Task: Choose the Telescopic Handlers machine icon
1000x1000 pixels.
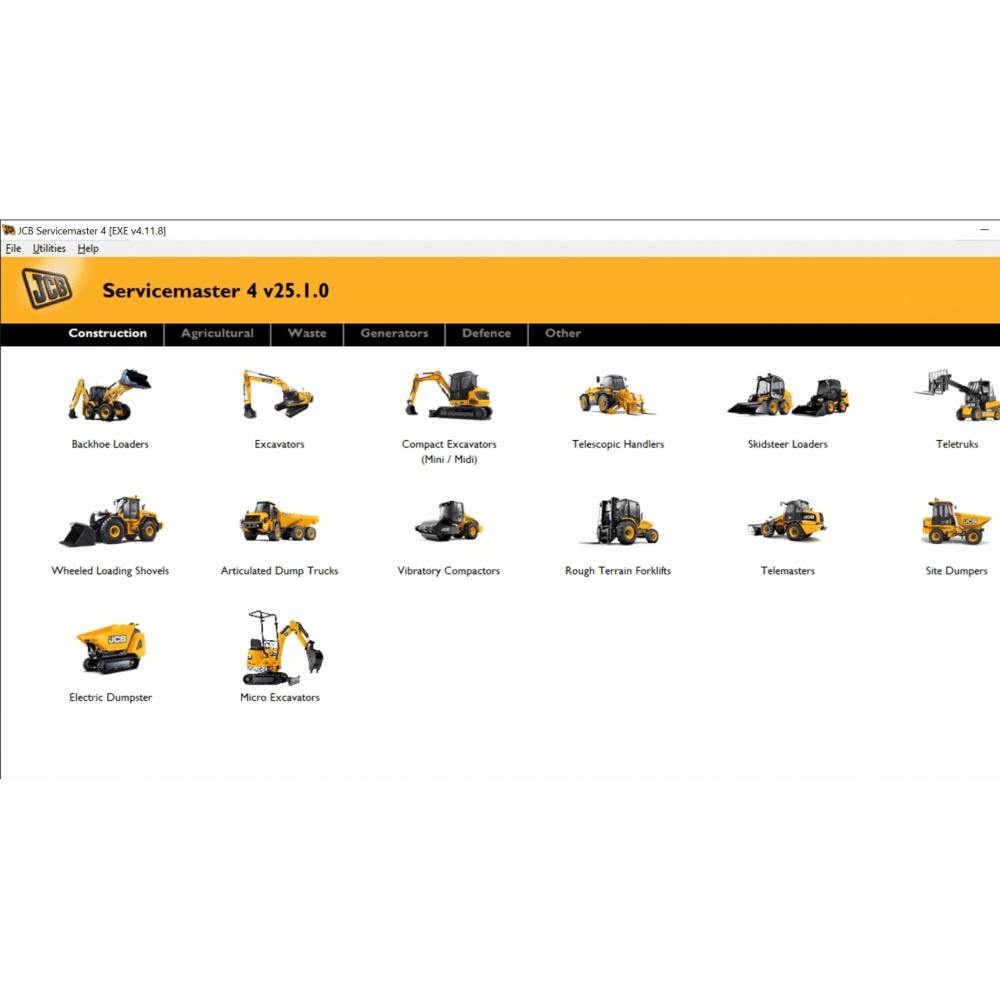Action: pos(617,395)
